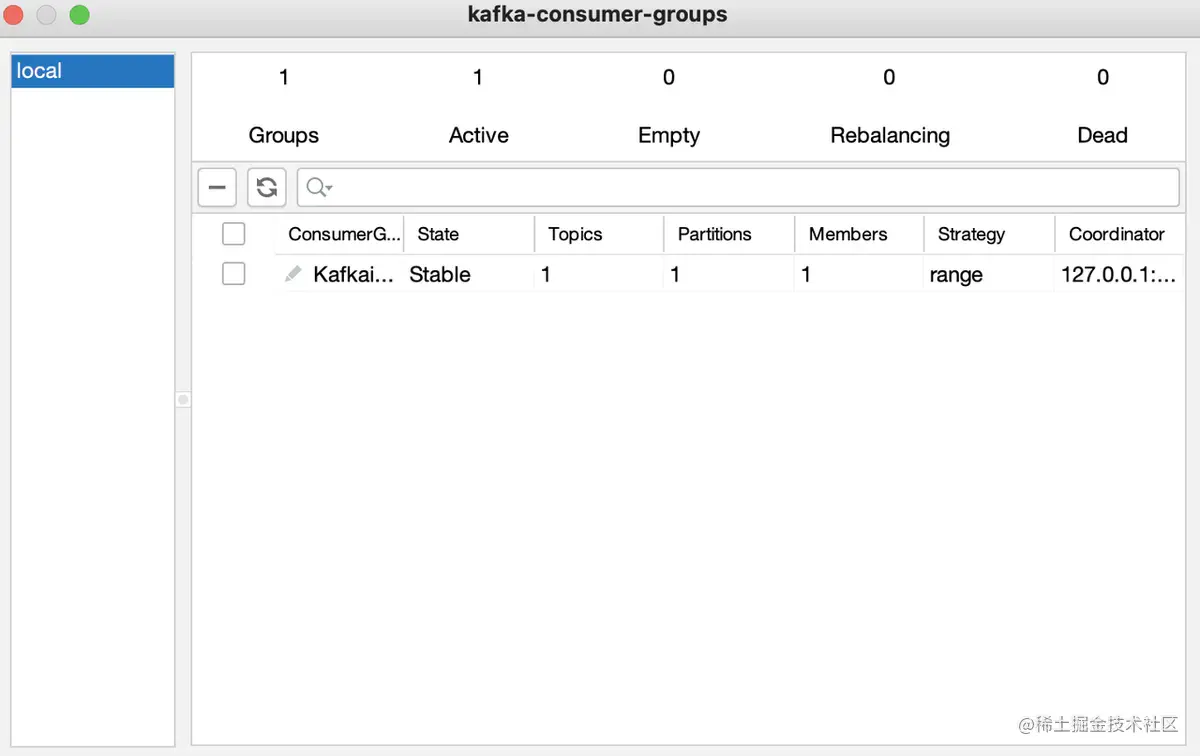Sort by ConsumerG... column header
Viewport: 1200px width, 756px height.
coord(343,234)
